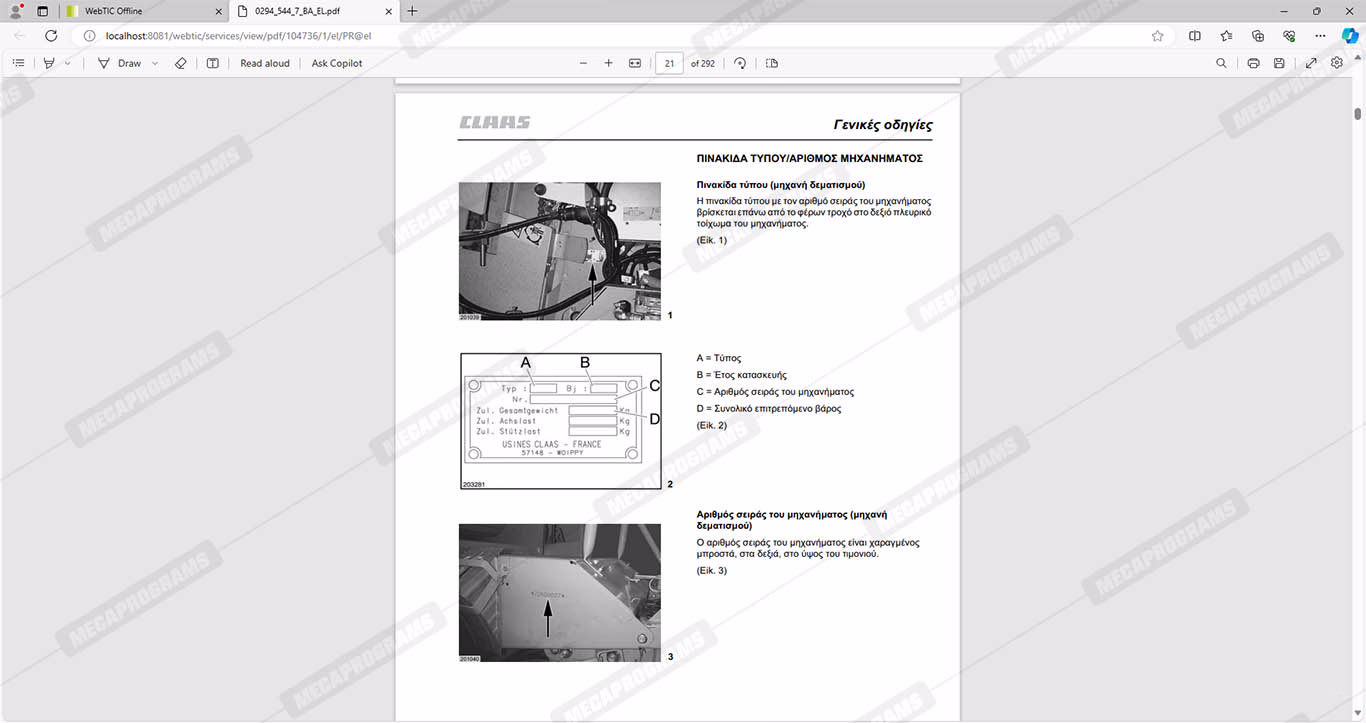The image size is (1366, 723).
Task: Open the Favorites list
Action: 1226,36
